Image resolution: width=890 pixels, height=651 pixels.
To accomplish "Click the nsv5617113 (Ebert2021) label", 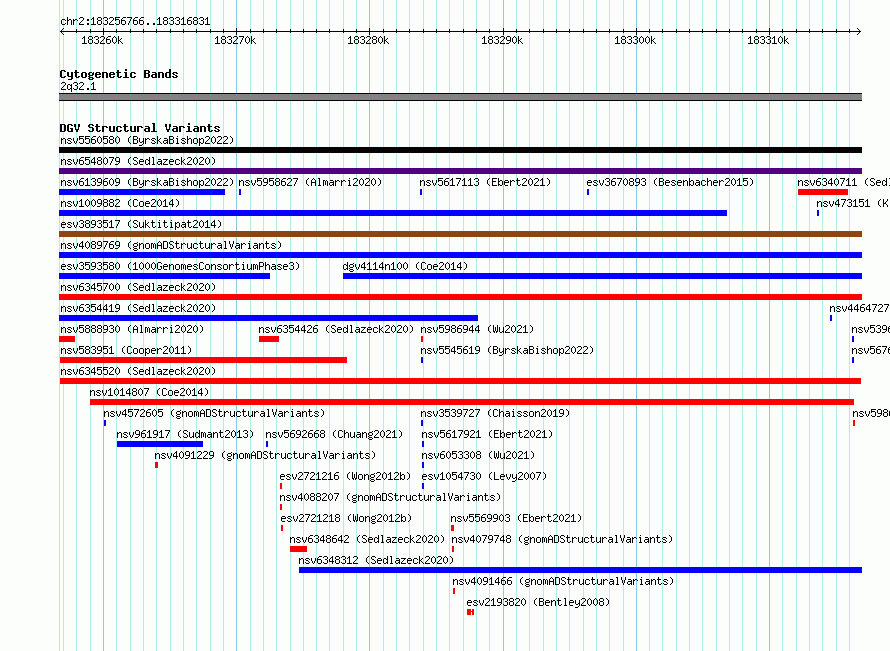I will [485, 182].
